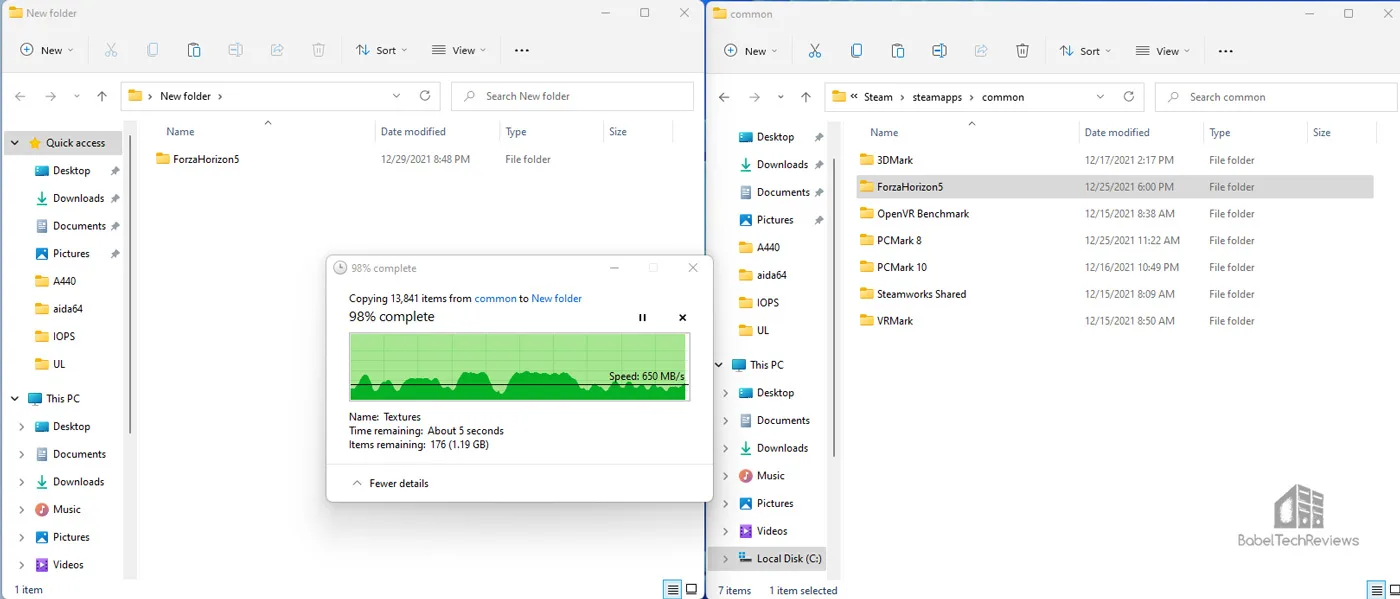Select VRMark folder
The height and width of the screenshot is (599, 1400).
click(895, 321)
